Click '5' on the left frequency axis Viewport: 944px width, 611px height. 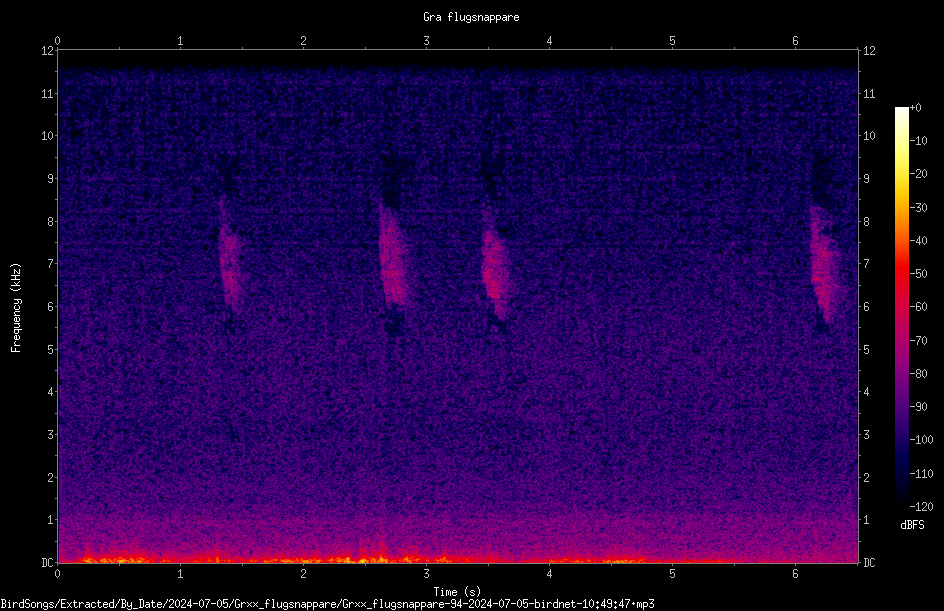click(x=51, y=350)
